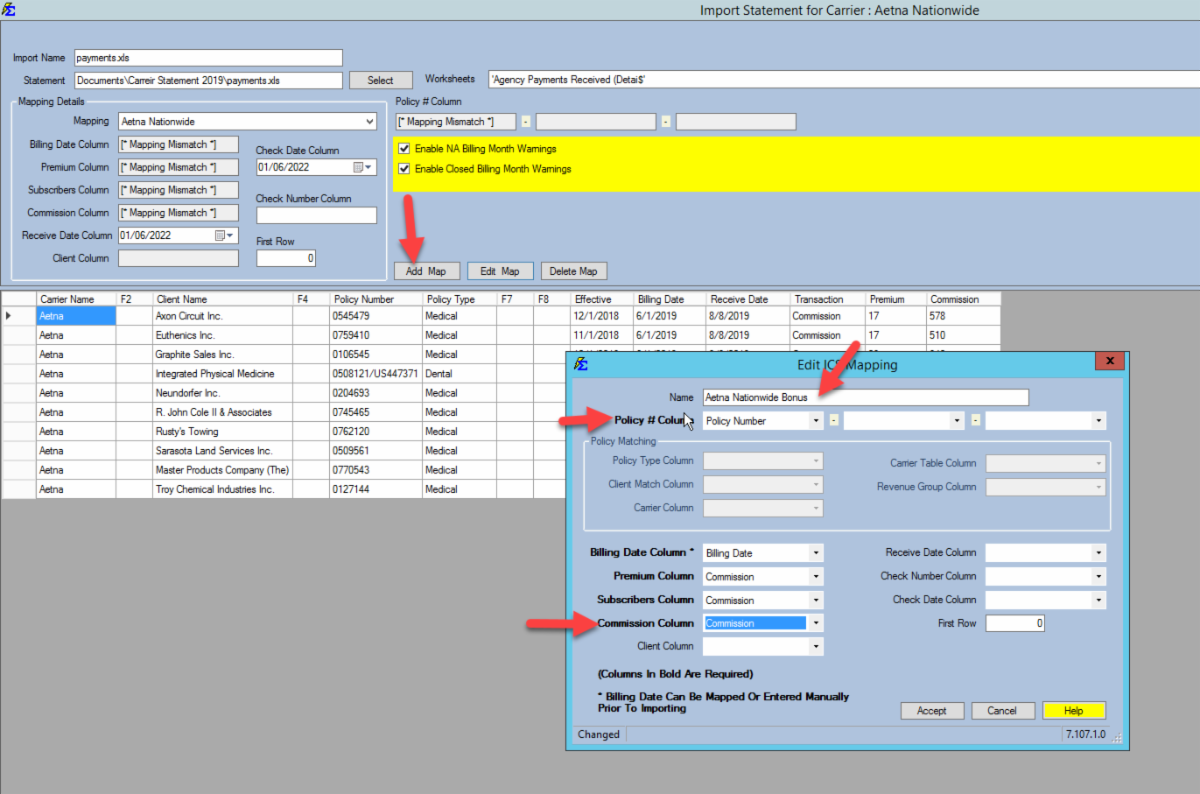Expand the Commission Column dropdown arrow
This screenshot has height=794, width=1200.
816,623
